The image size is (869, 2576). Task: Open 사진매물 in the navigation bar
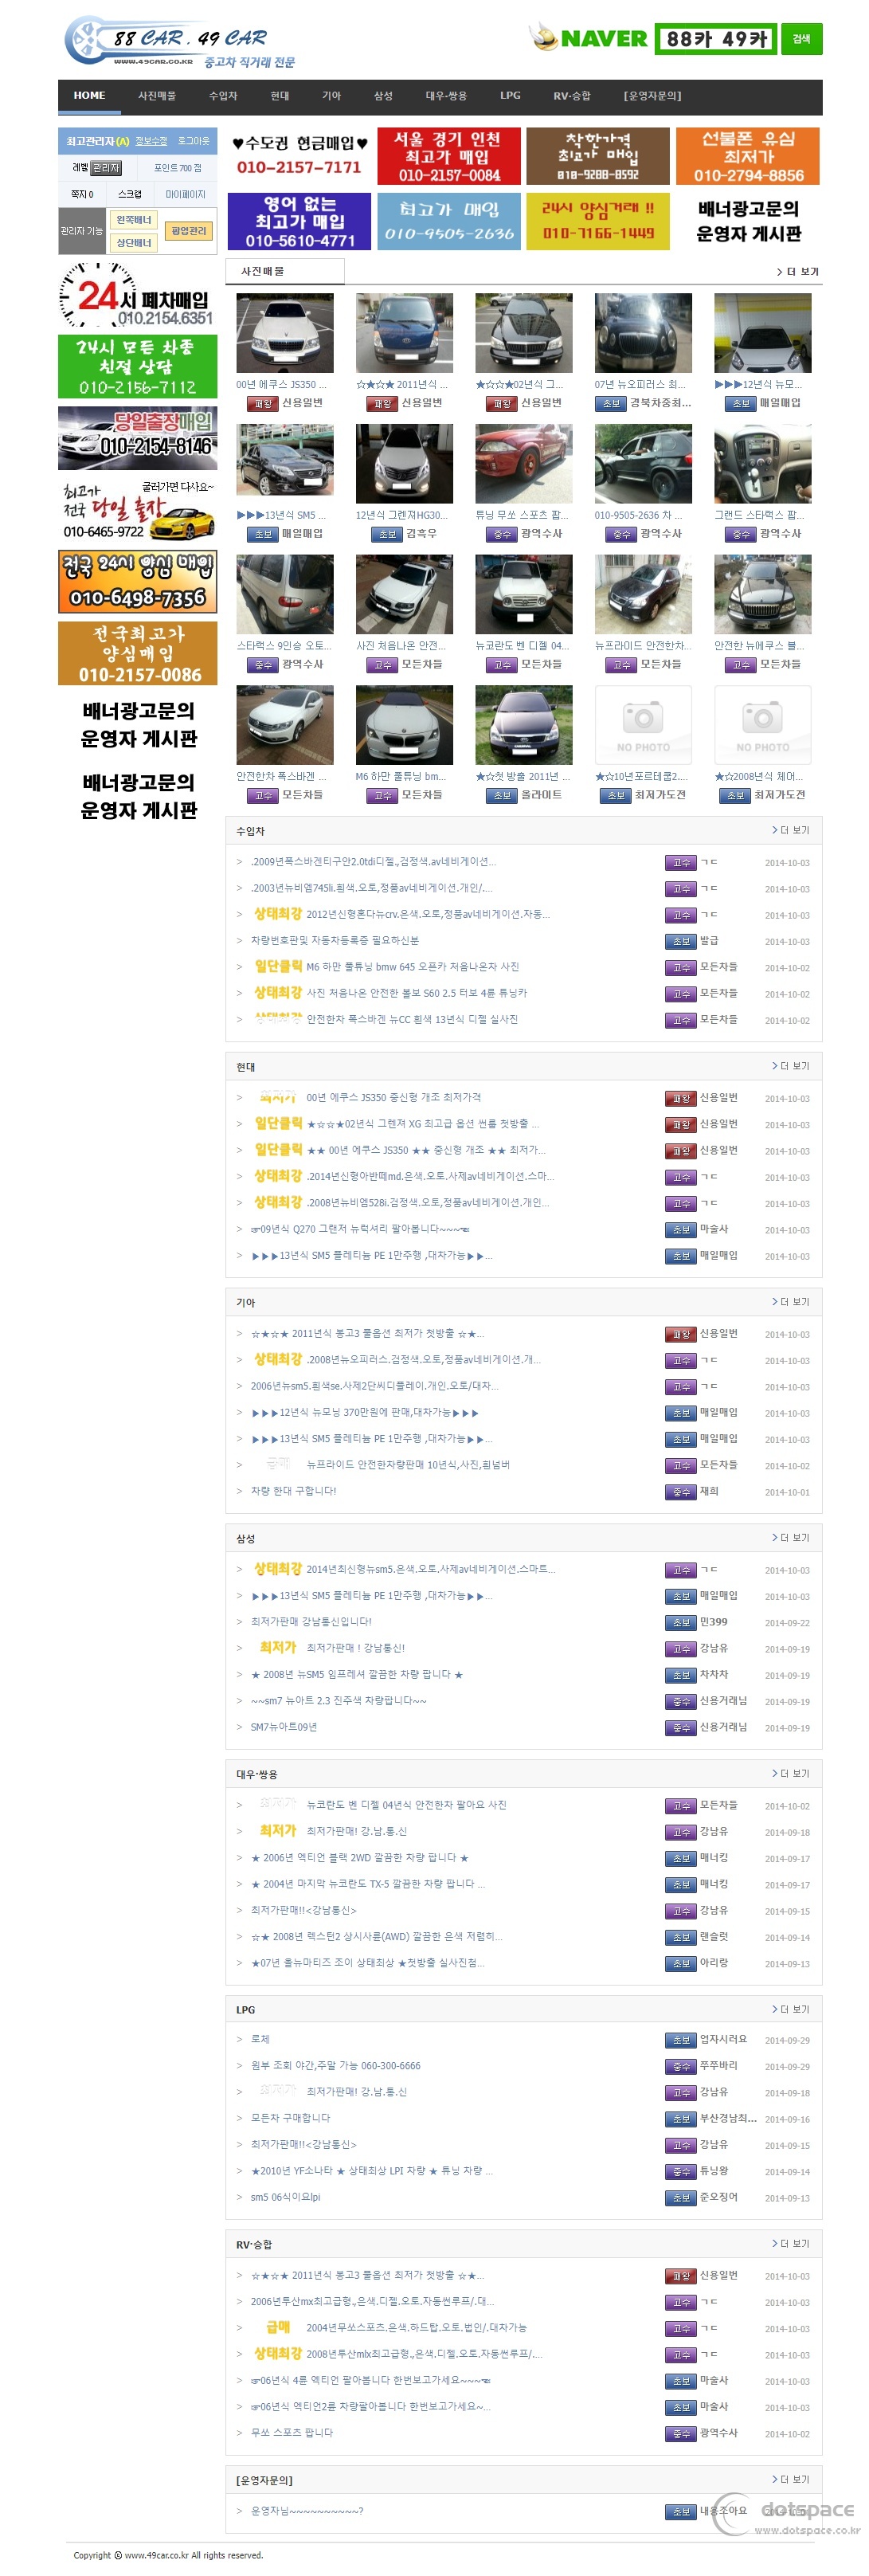click(x=157, y=96)
